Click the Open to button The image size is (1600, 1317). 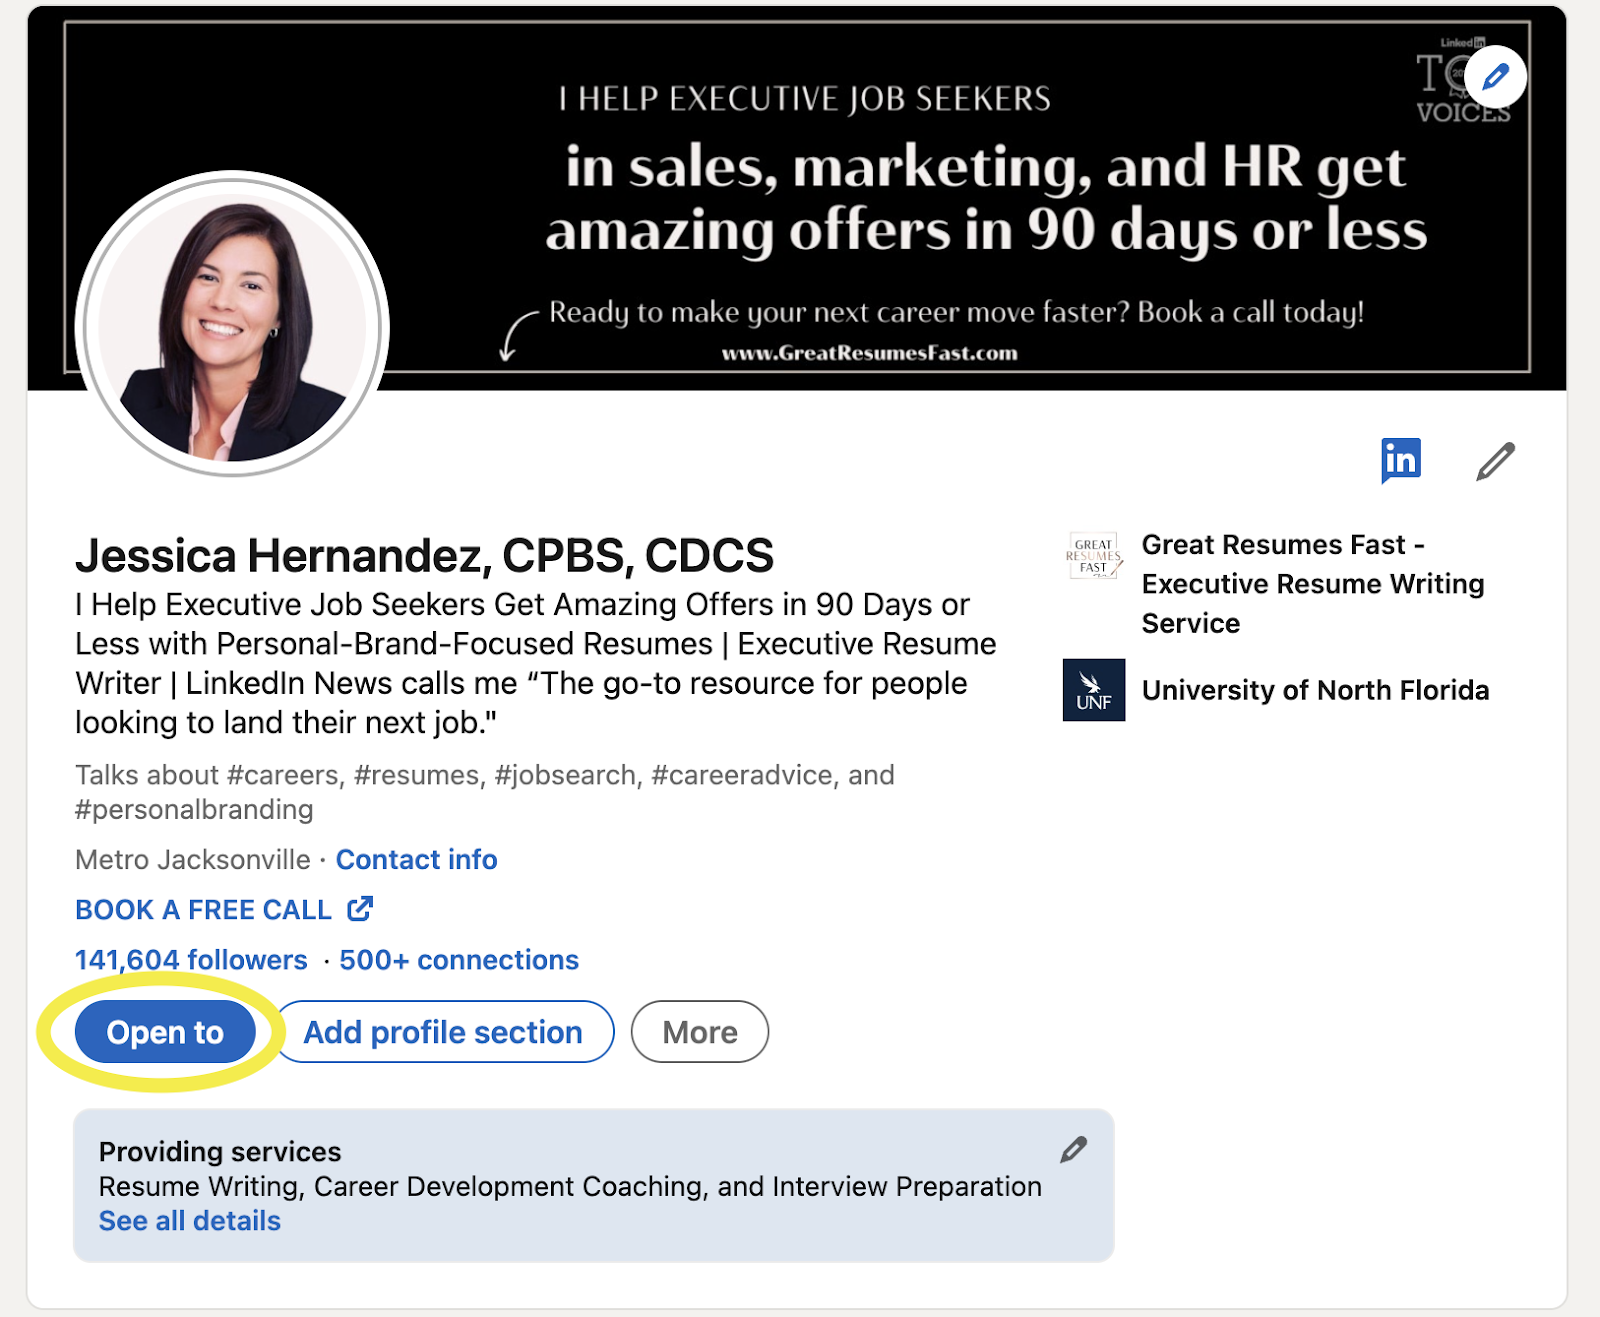[165, 1032]
